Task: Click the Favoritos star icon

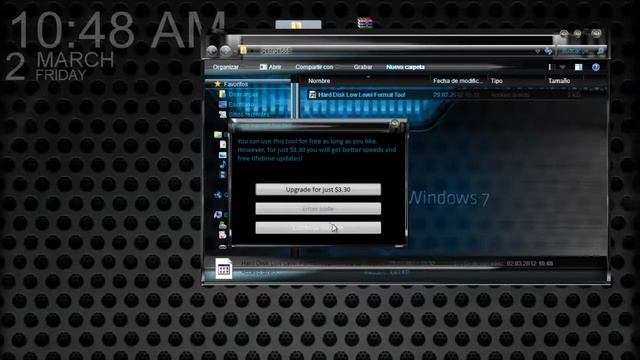Action: (218, 84)
